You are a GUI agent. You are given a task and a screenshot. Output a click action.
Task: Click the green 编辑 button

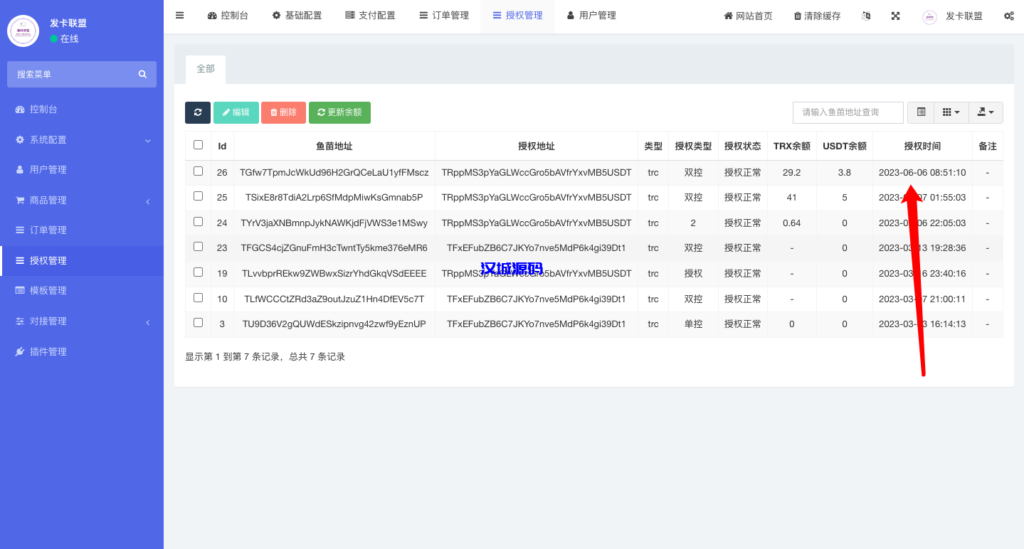236,112
